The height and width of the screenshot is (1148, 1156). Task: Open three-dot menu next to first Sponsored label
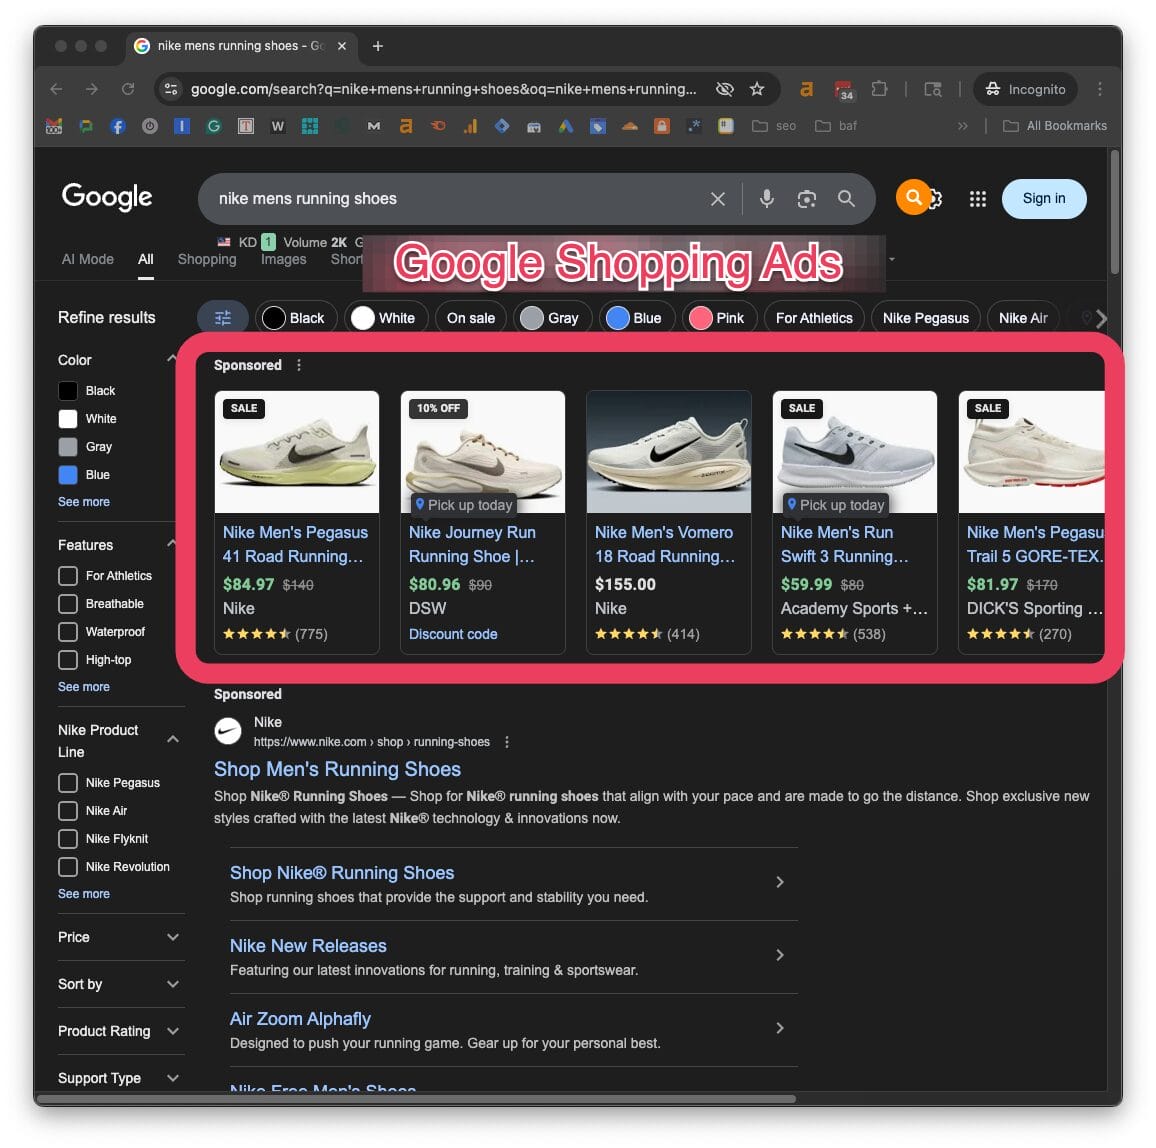point(299,365)
